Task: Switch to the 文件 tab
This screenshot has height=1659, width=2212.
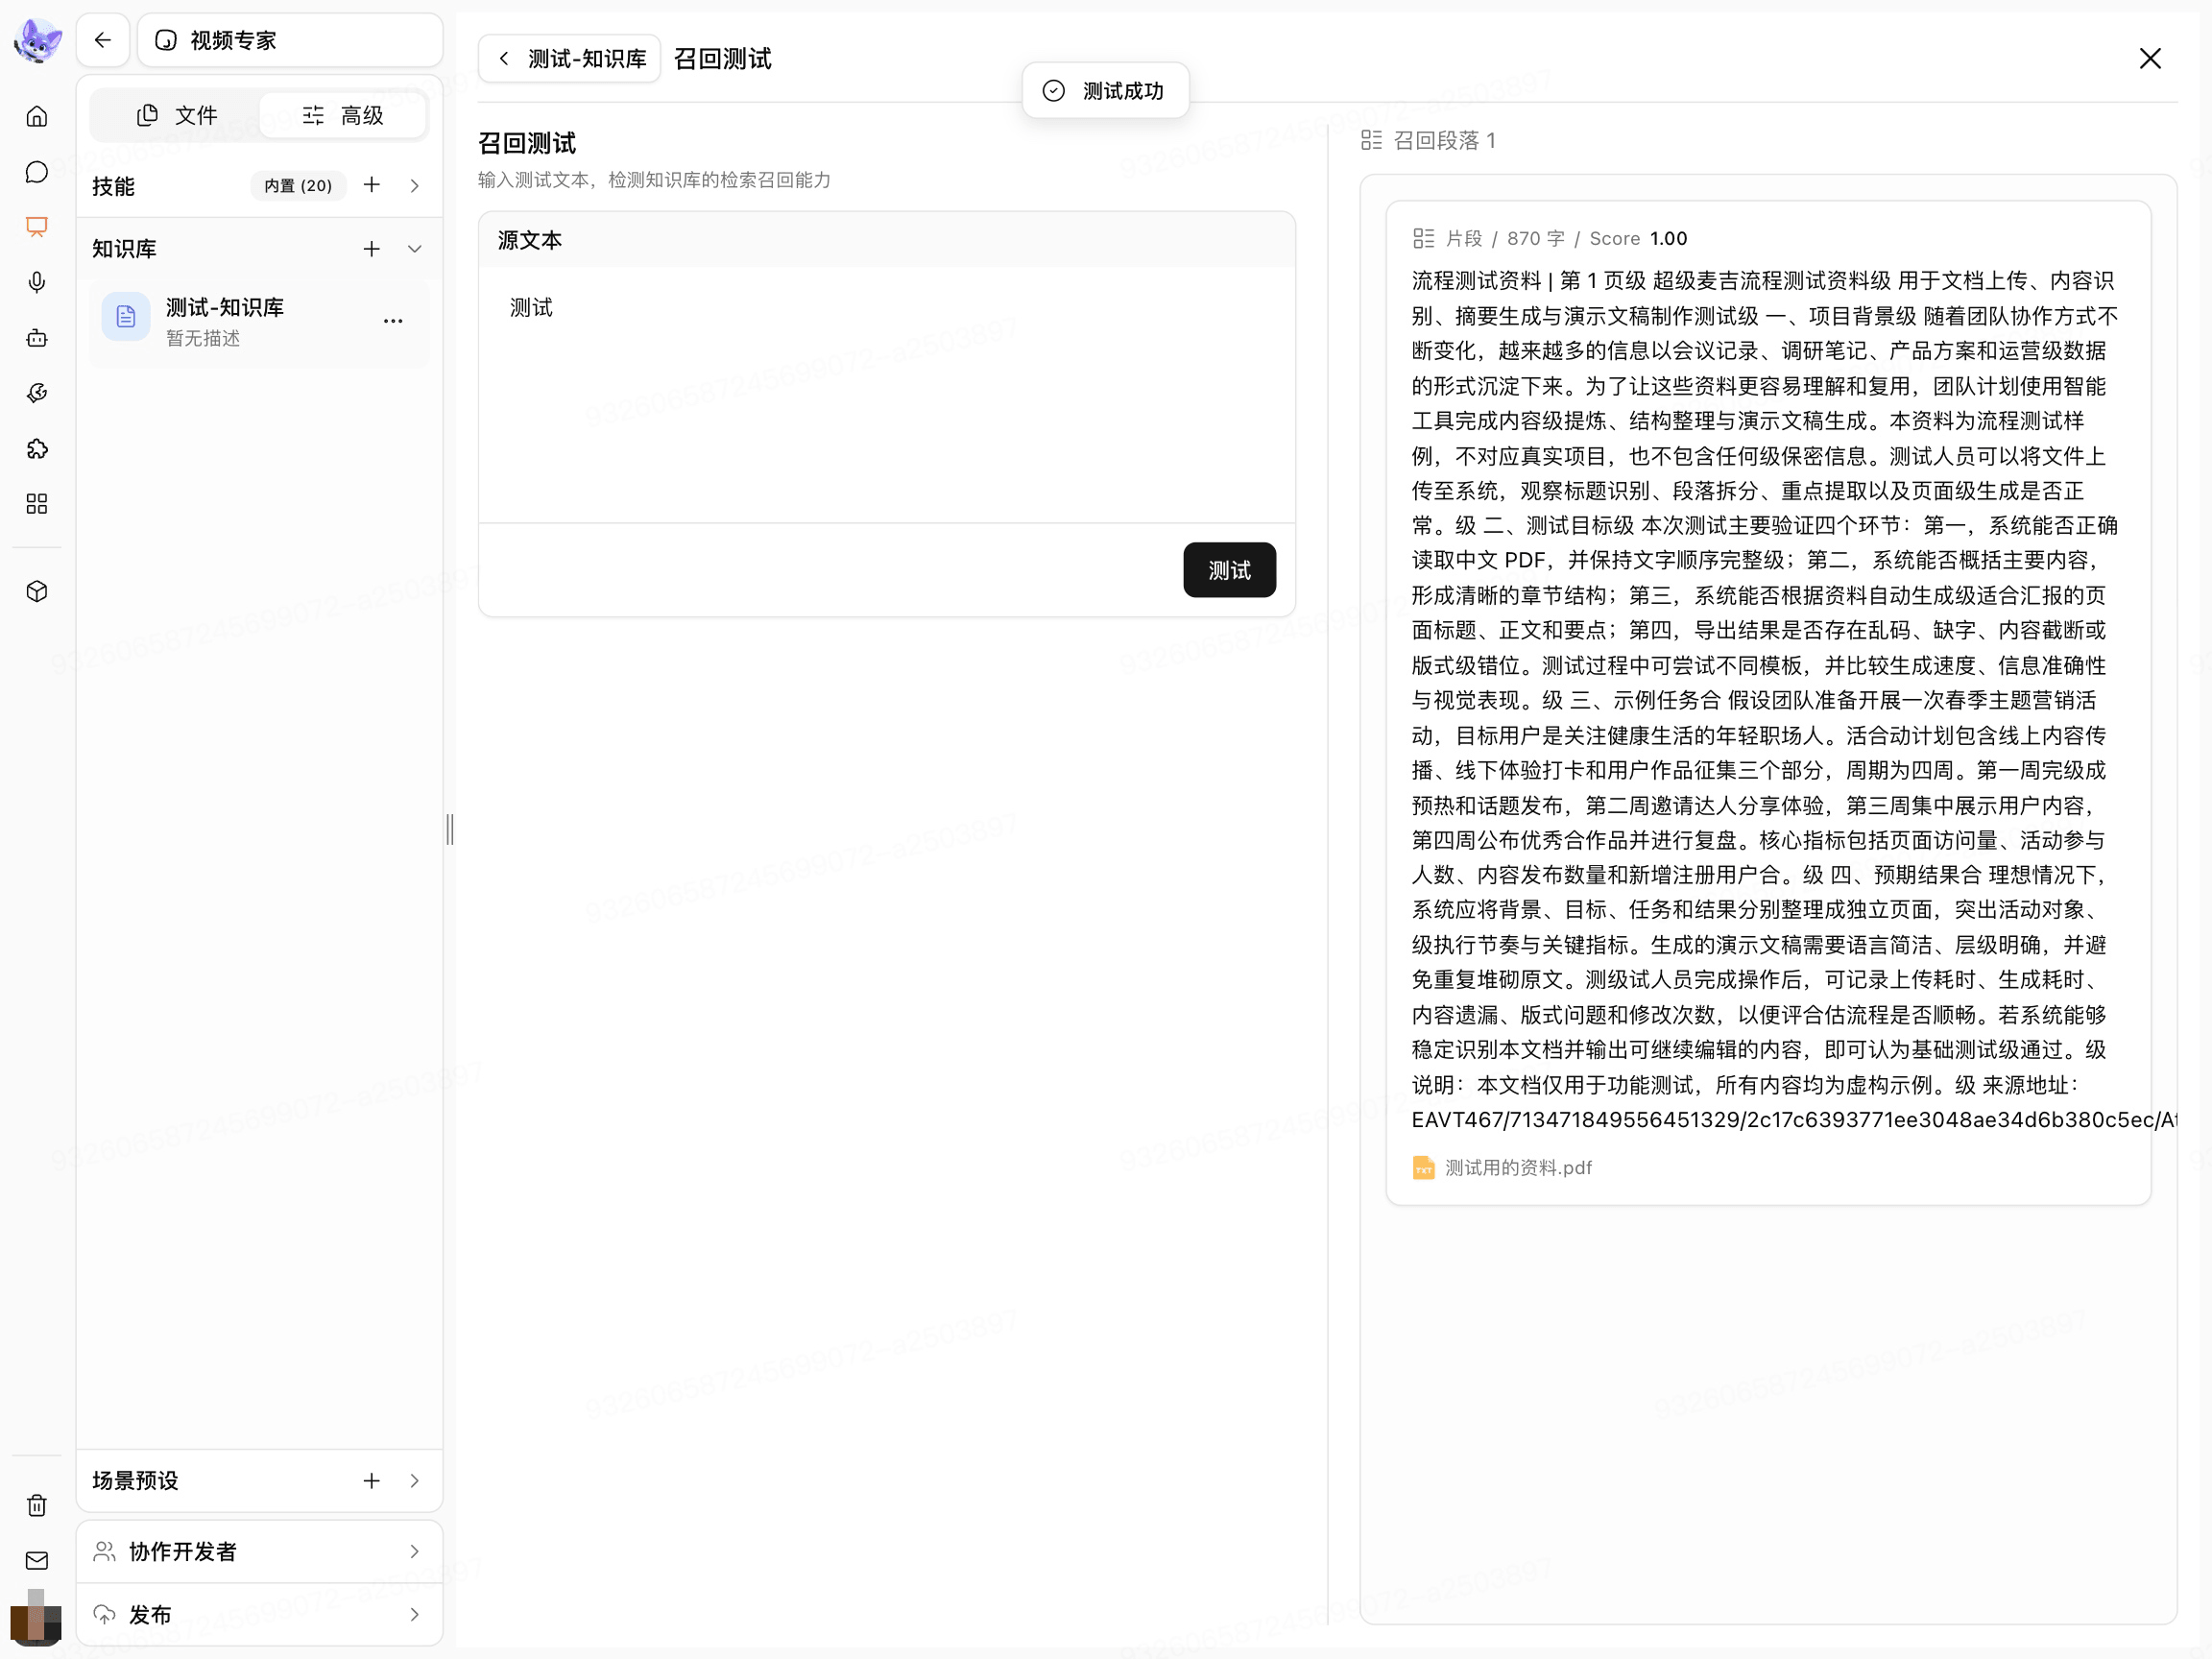Action: (176, 115)
